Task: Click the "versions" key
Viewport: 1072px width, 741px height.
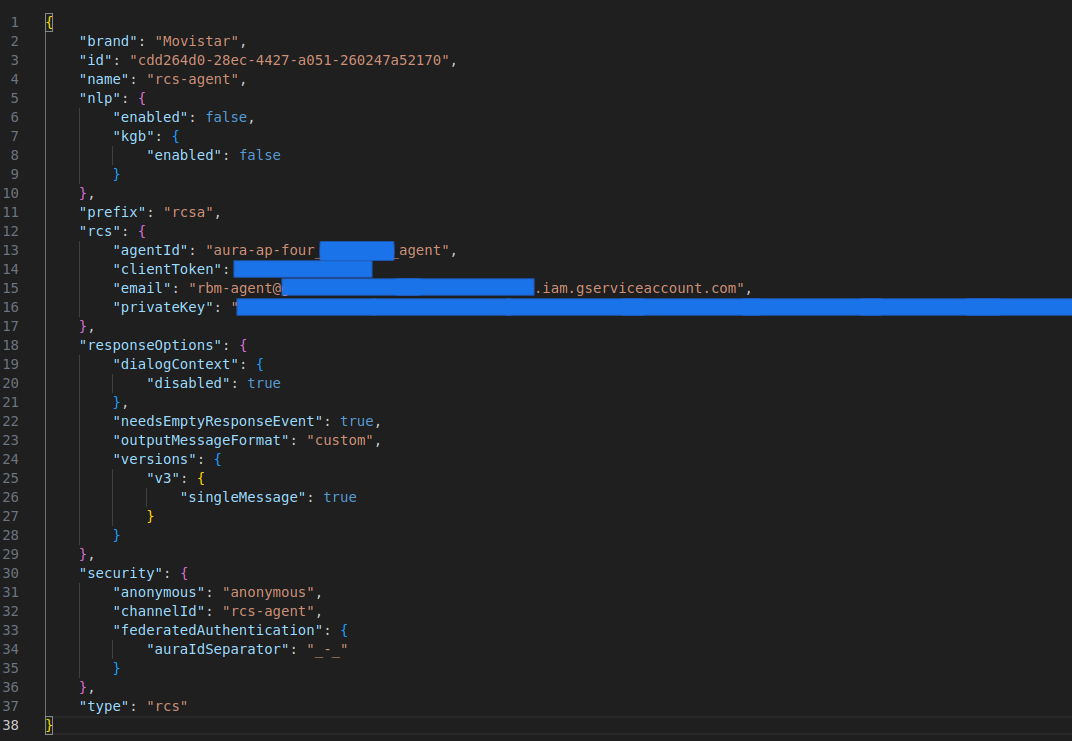Action: (x=155, y=459)
